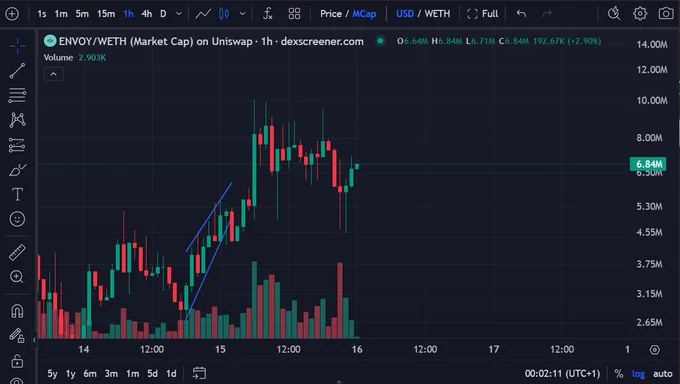Open the Fibonacci retracement lines tool
The width and height of the screenshot is (680, 384).
coord(17,95)
